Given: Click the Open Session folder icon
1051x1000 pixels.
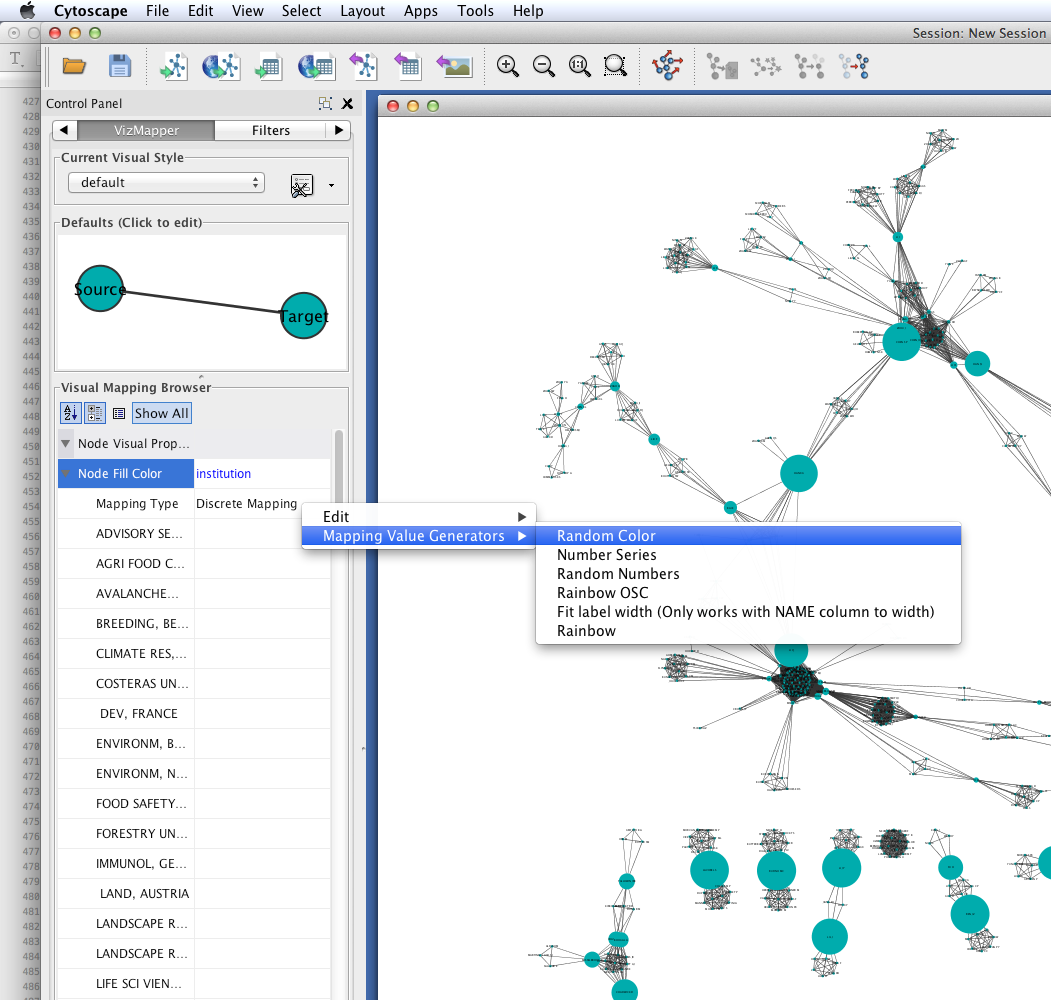Looking at the screenshot, I should pyautogui.click(x=74, y=66).
